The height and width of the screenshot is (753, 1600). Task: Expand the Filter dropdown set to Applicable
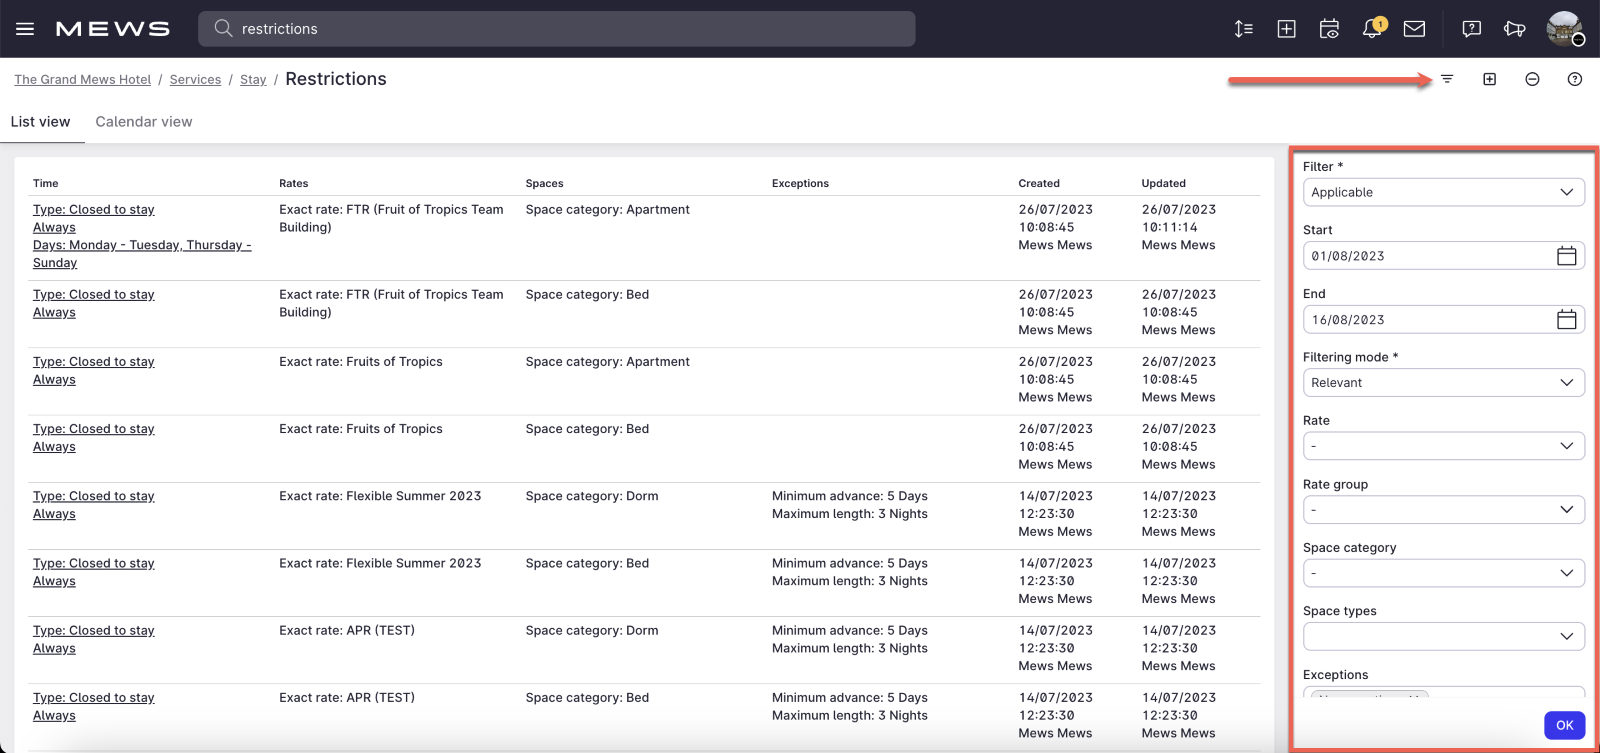[x=1444, y=192]
